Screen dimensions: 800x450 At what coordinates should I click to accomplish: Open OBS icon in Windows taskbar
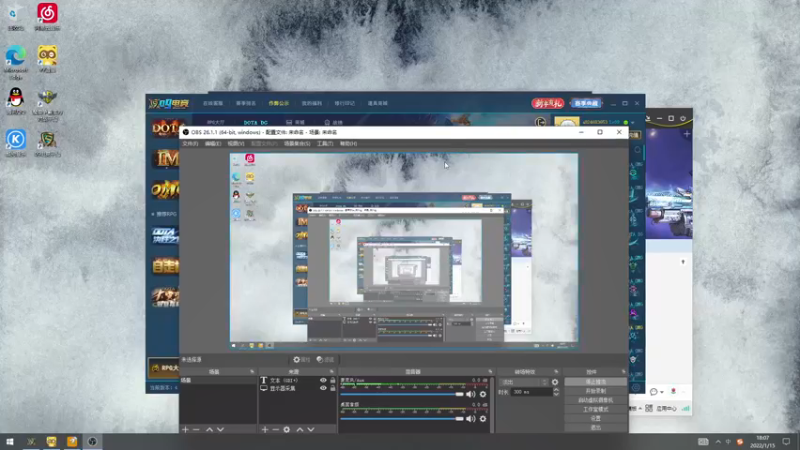click(92, 441)
